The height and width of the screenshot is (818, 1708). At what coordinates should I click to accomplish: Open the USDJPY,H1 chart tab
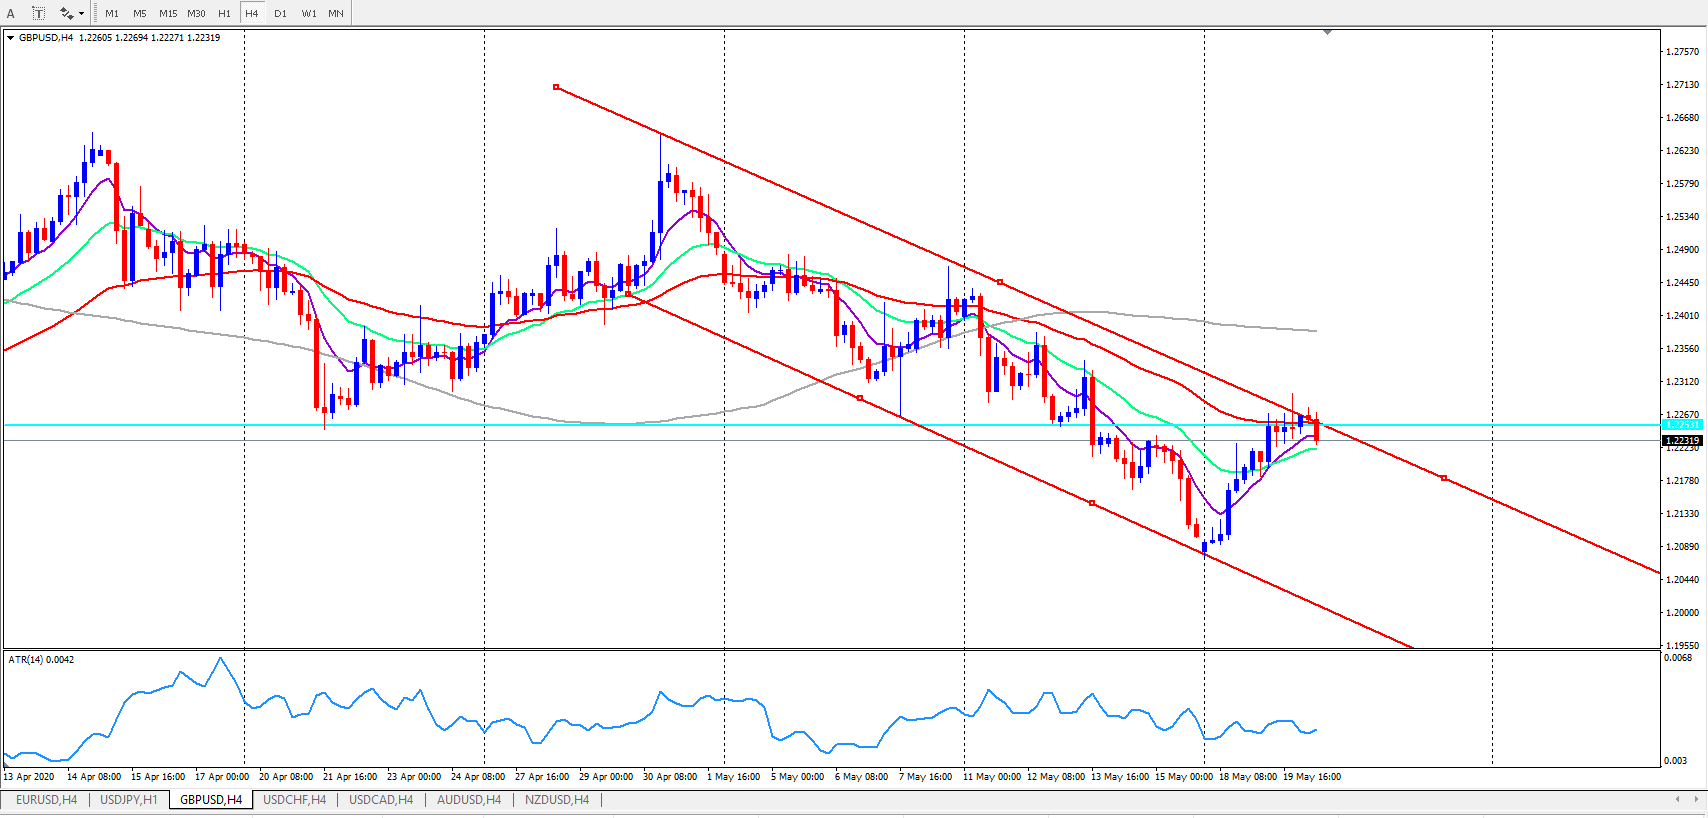coord(129,800)
